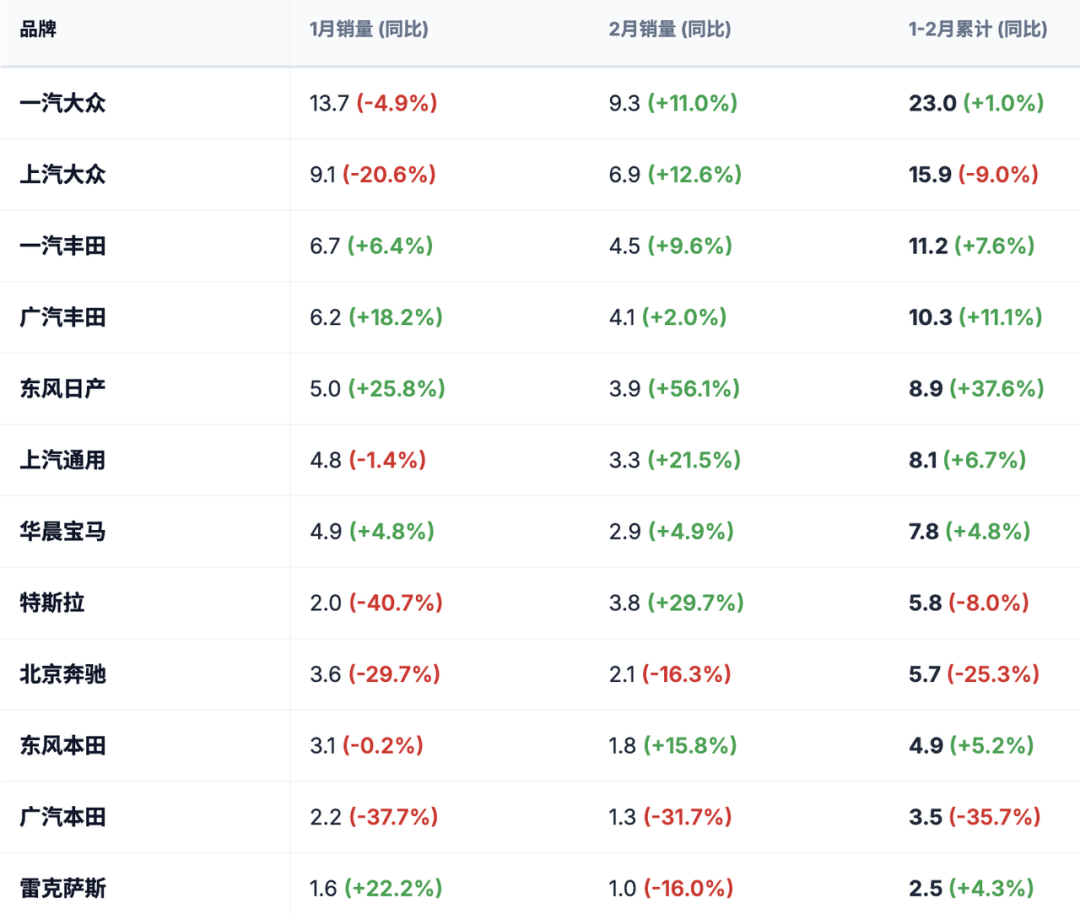Click the 23.0 (+1.0%) cumulative cell
This screenshot has height=914, width=1080.
pos(976,103)
